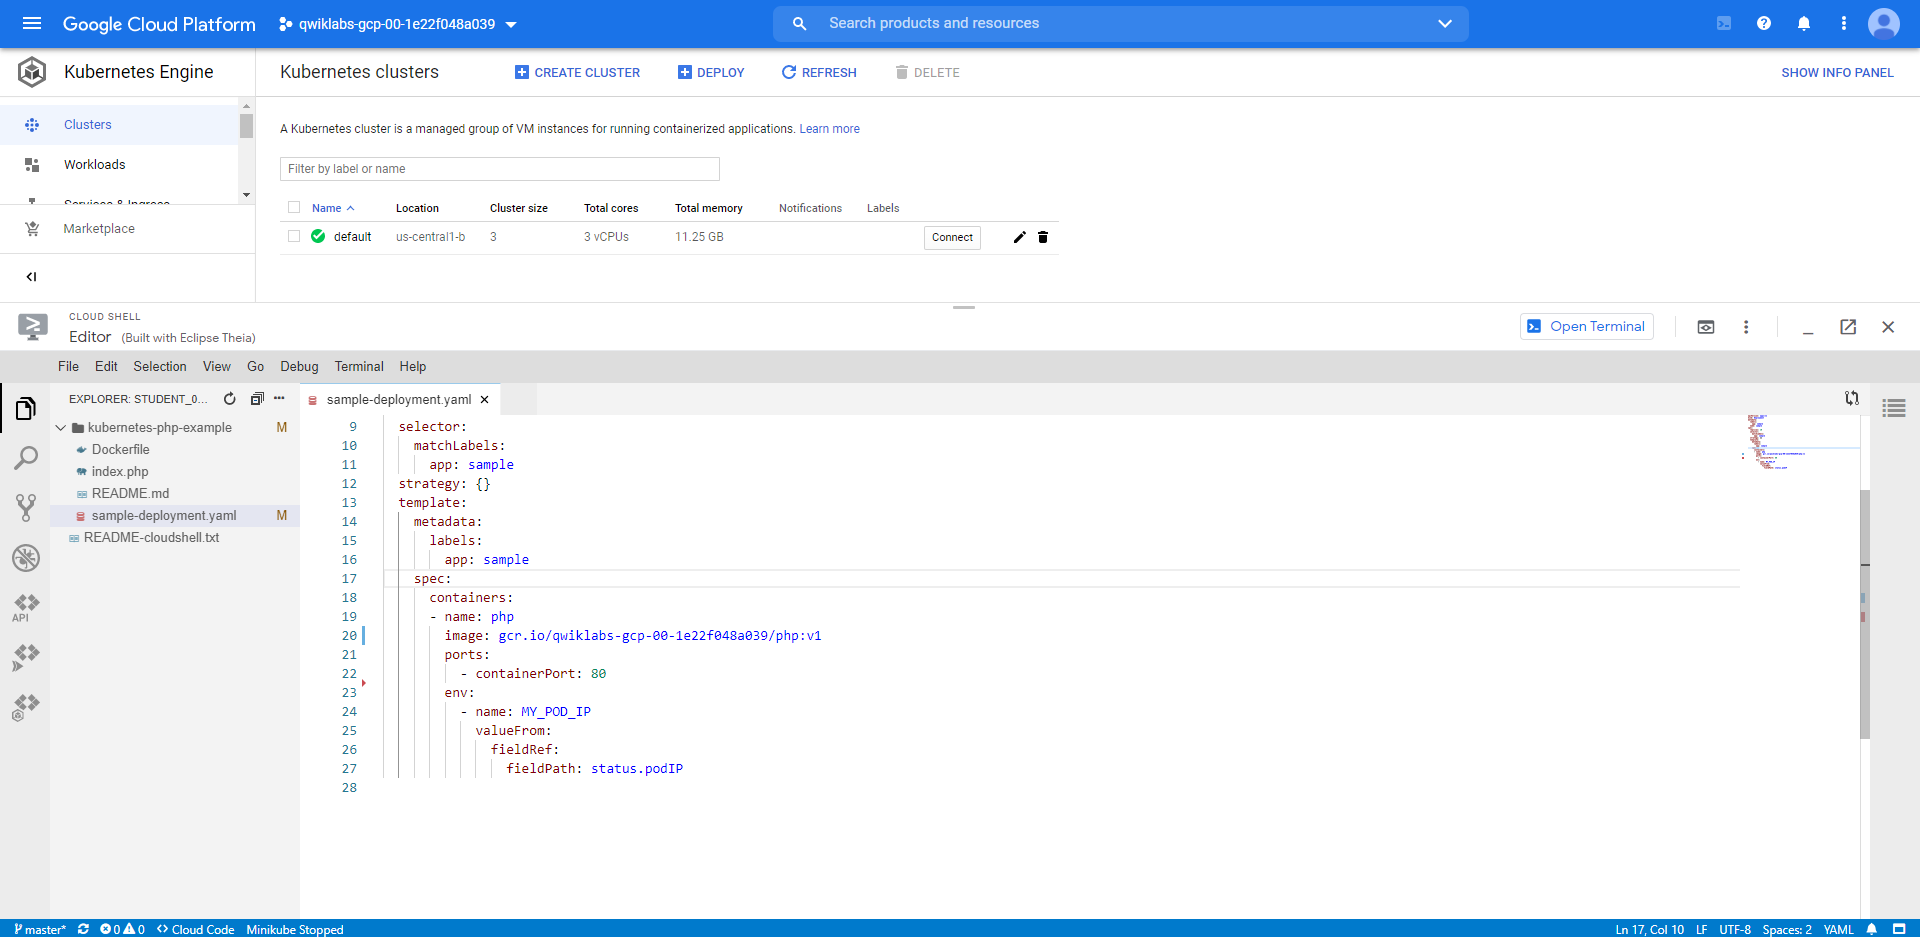This screenshot has height=937, width=1920.
Task: Select the sample-deployment.yaml editor tab
Action: [399, 400]
